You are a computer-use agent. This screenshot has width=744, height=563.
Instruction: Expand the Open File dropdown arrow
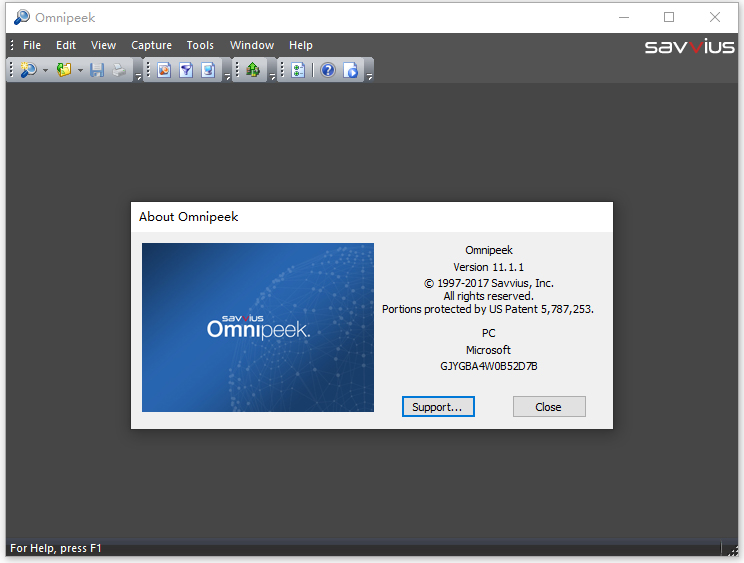(80, 70)
